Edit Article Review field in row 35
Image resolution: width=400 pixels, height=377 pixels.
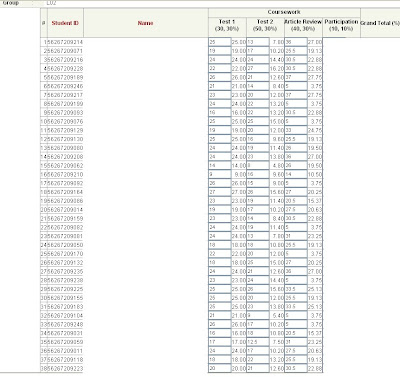coord(296,342)
